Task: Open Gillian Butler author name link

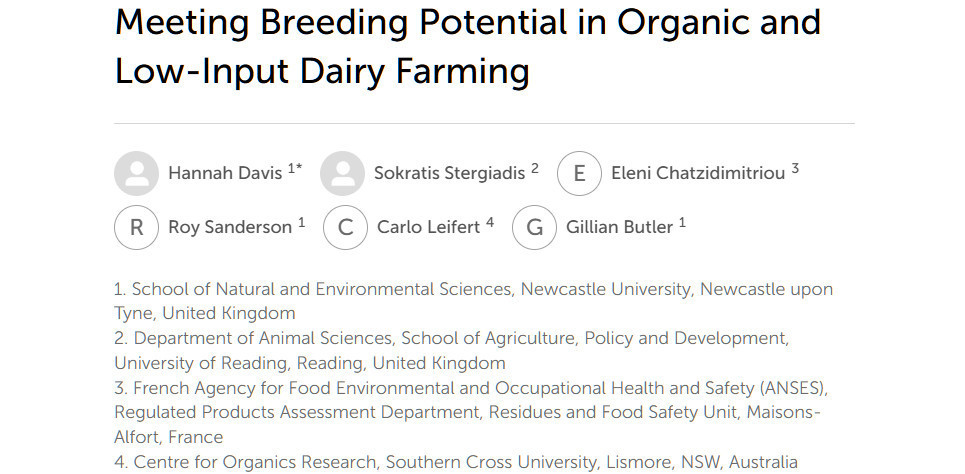Action: [619, 227]
